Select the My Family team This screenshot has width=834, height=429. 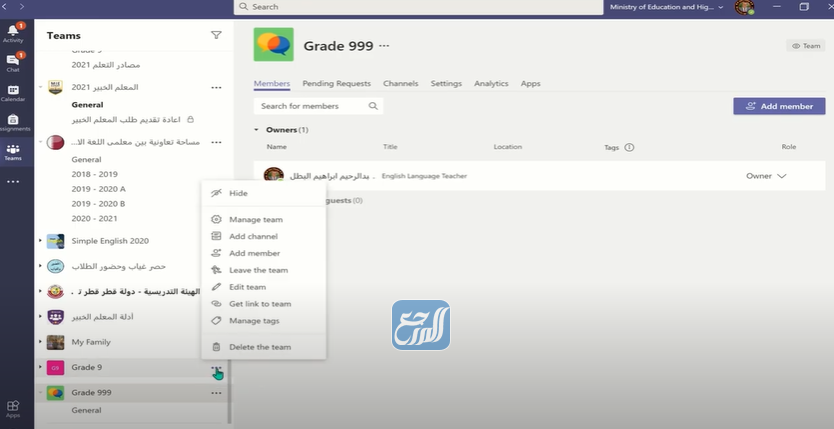(x=91, y=342)
